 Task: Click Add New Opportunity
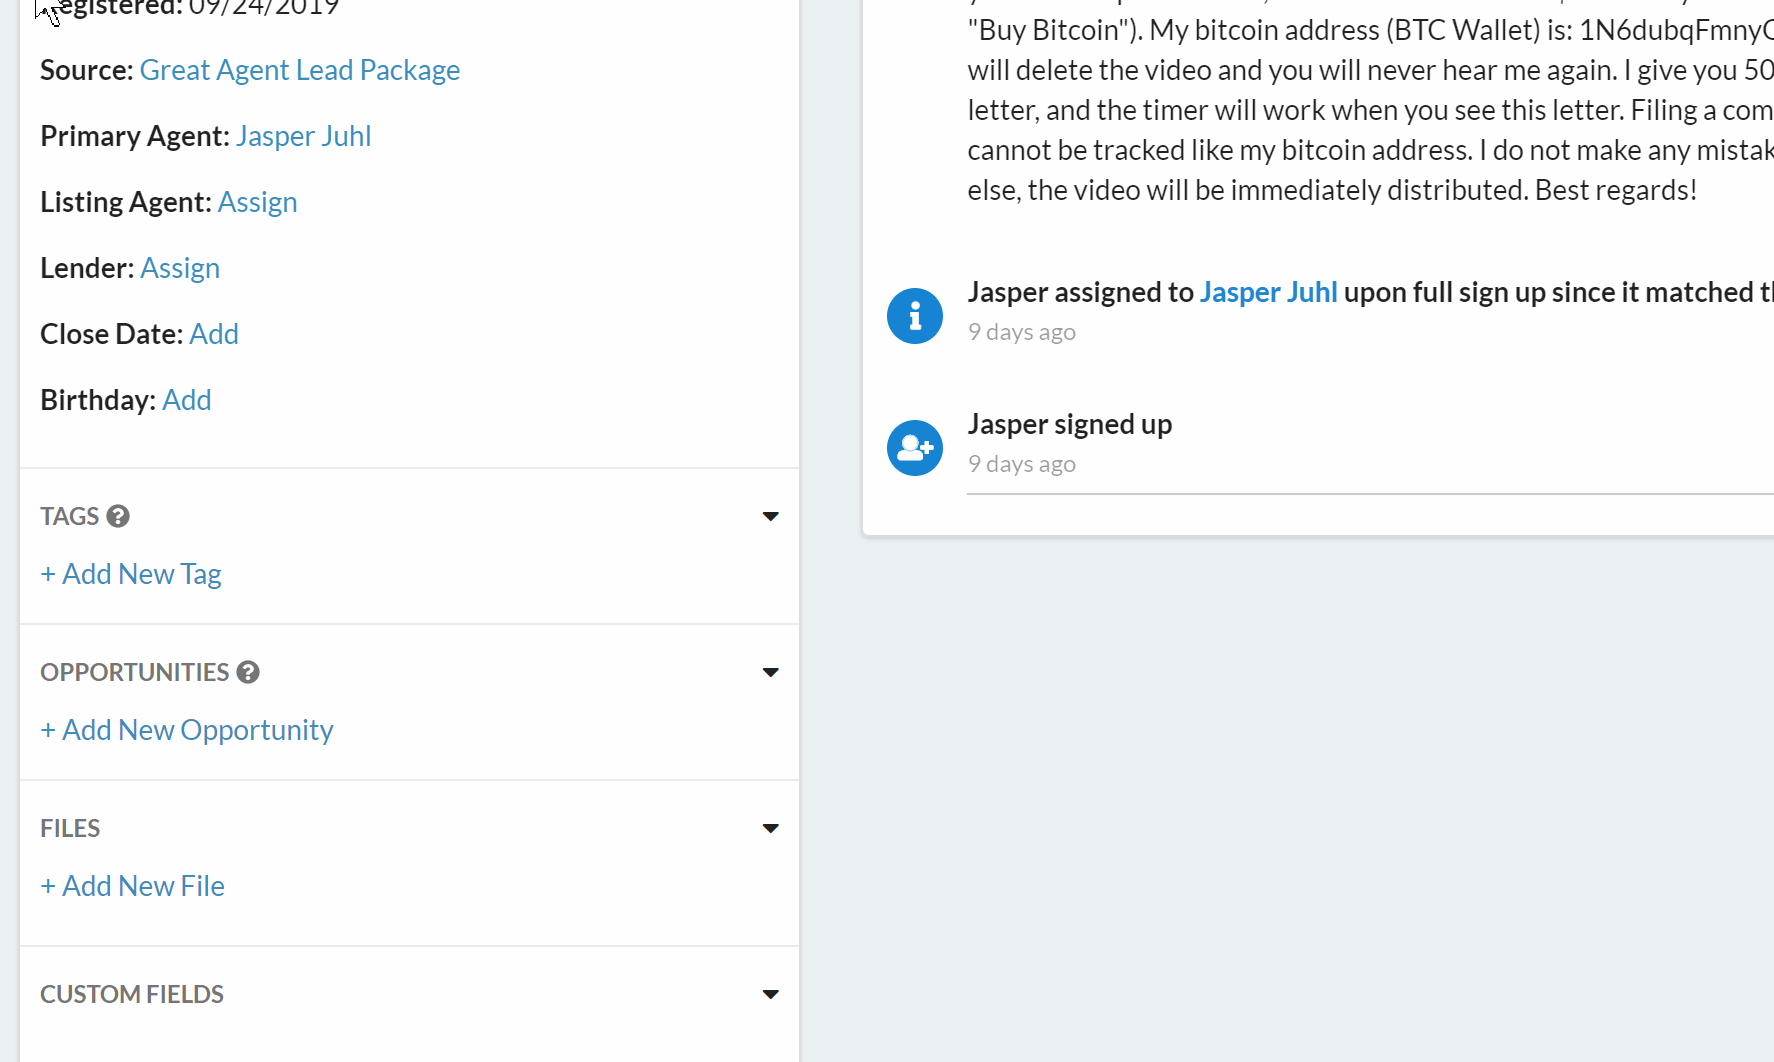click(187, 730)
